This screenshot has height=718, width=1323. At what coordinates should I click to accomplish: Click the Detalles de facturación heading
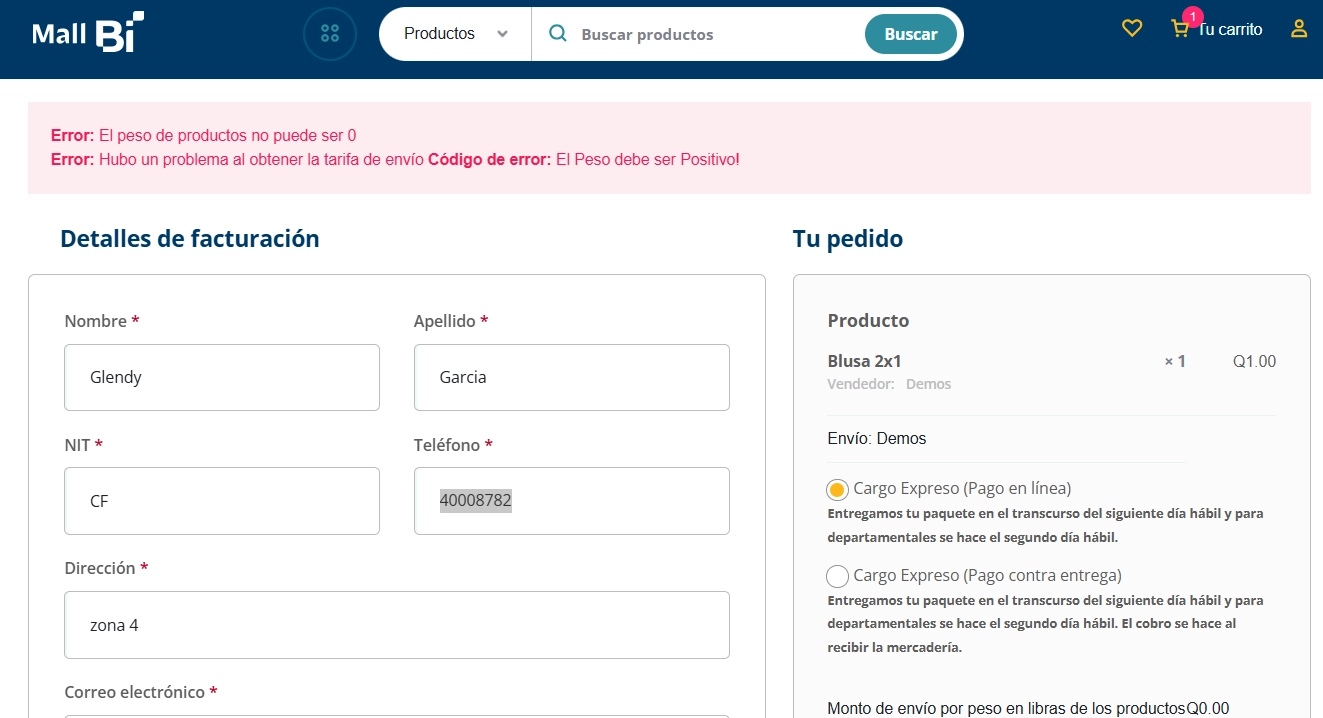(x=190, y=238)
